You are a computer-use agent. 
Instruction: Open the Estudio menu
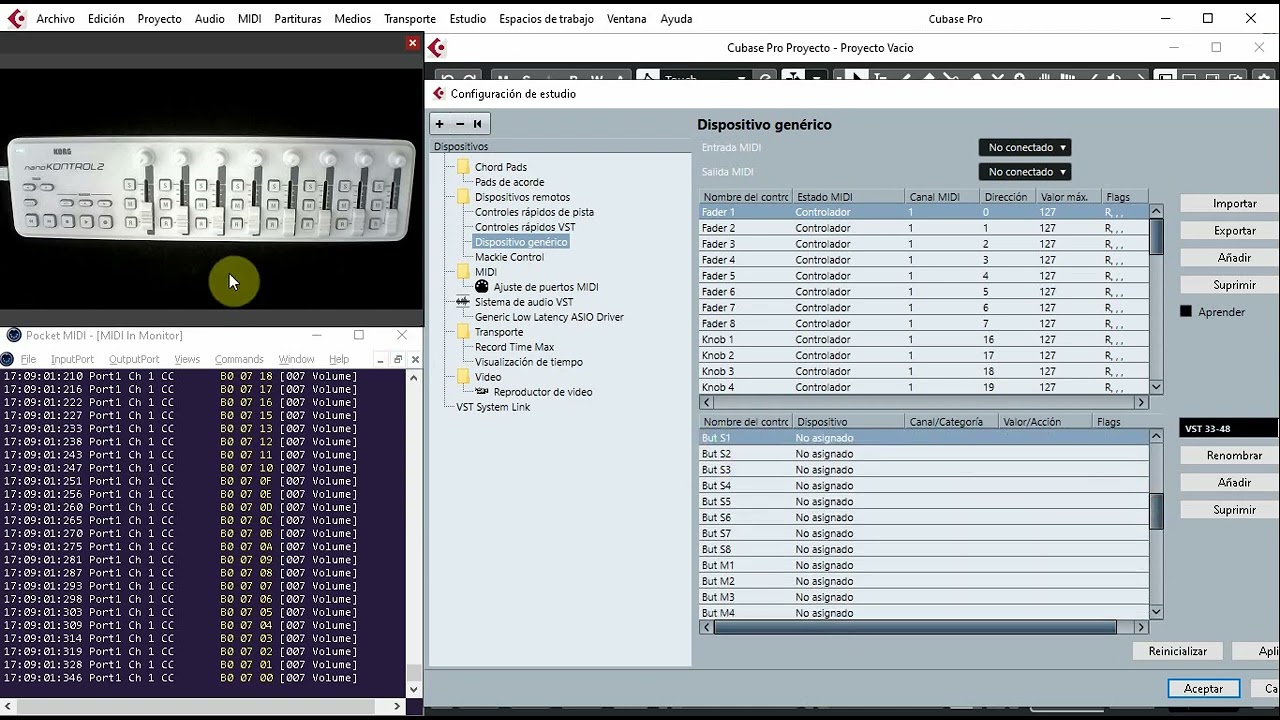tap(467, 19)
